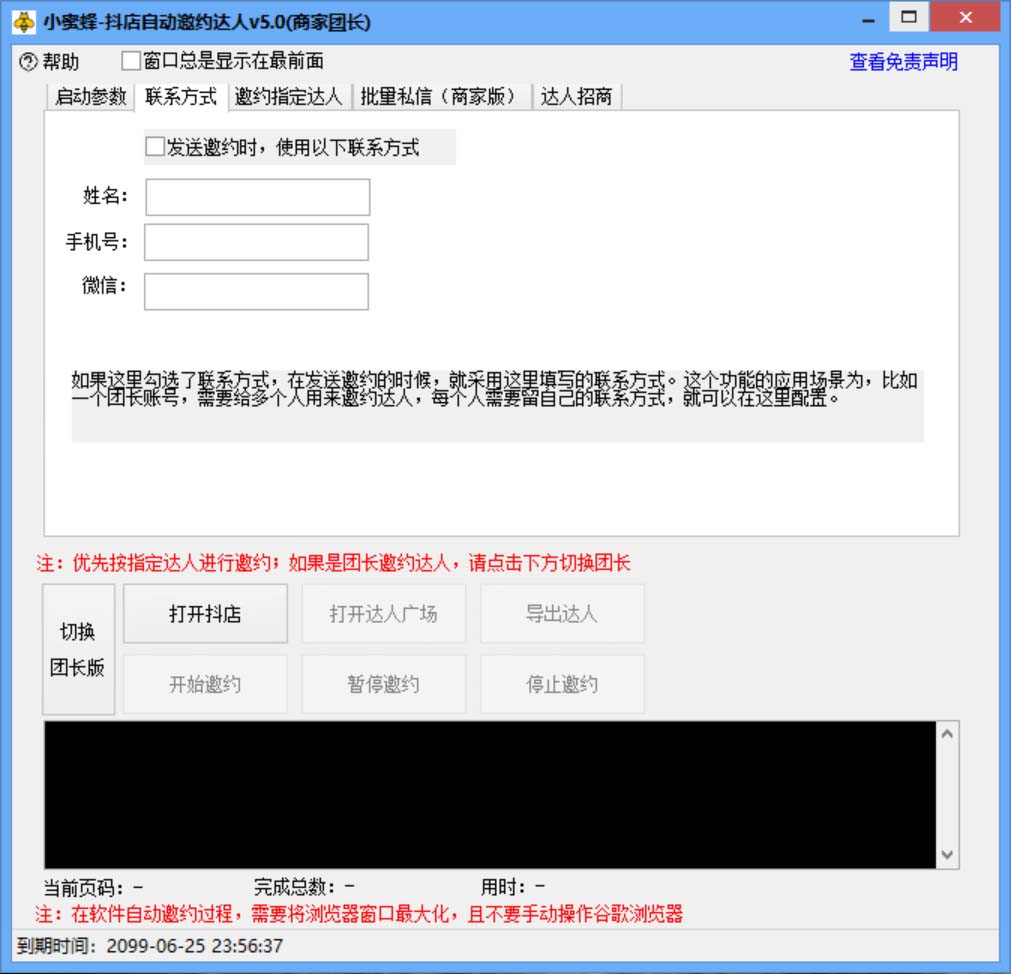Select the 批量私信（商家版） tab
The image size is (1011, 974).
[x=443, y=97]
